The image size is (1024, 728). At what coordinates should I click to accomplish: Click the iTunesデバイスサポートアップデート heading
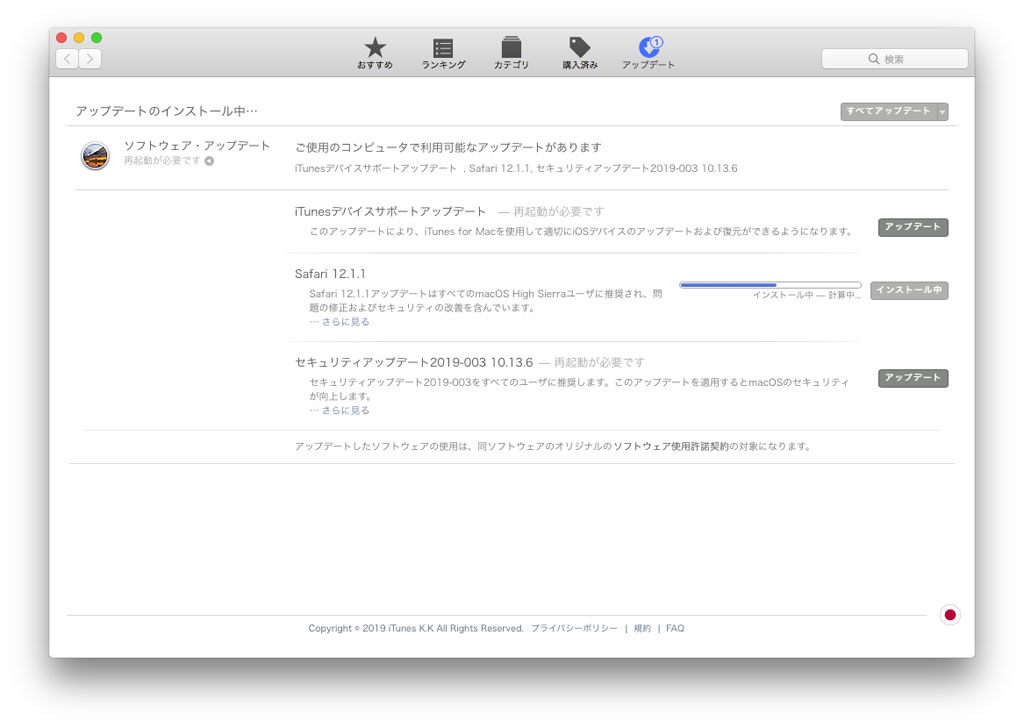click(390, 212)
